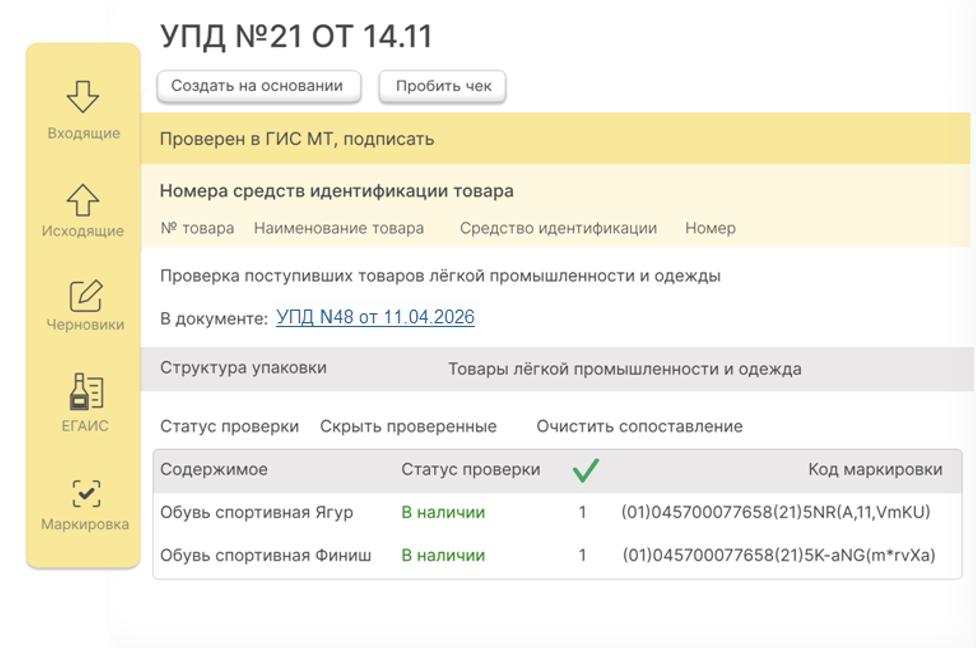Click Статус проверки above the table
This screenshot has height=648, width=976.
[229, 427]
